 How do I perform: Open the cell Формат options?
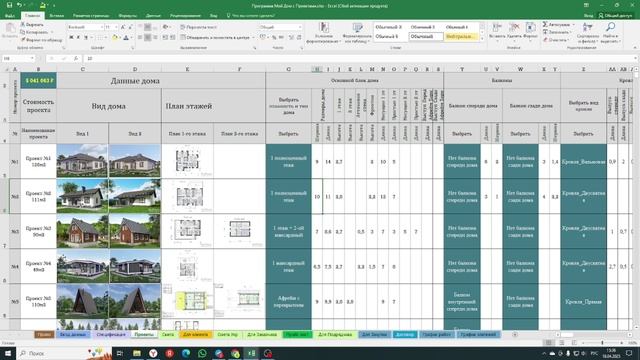point(530,31)
